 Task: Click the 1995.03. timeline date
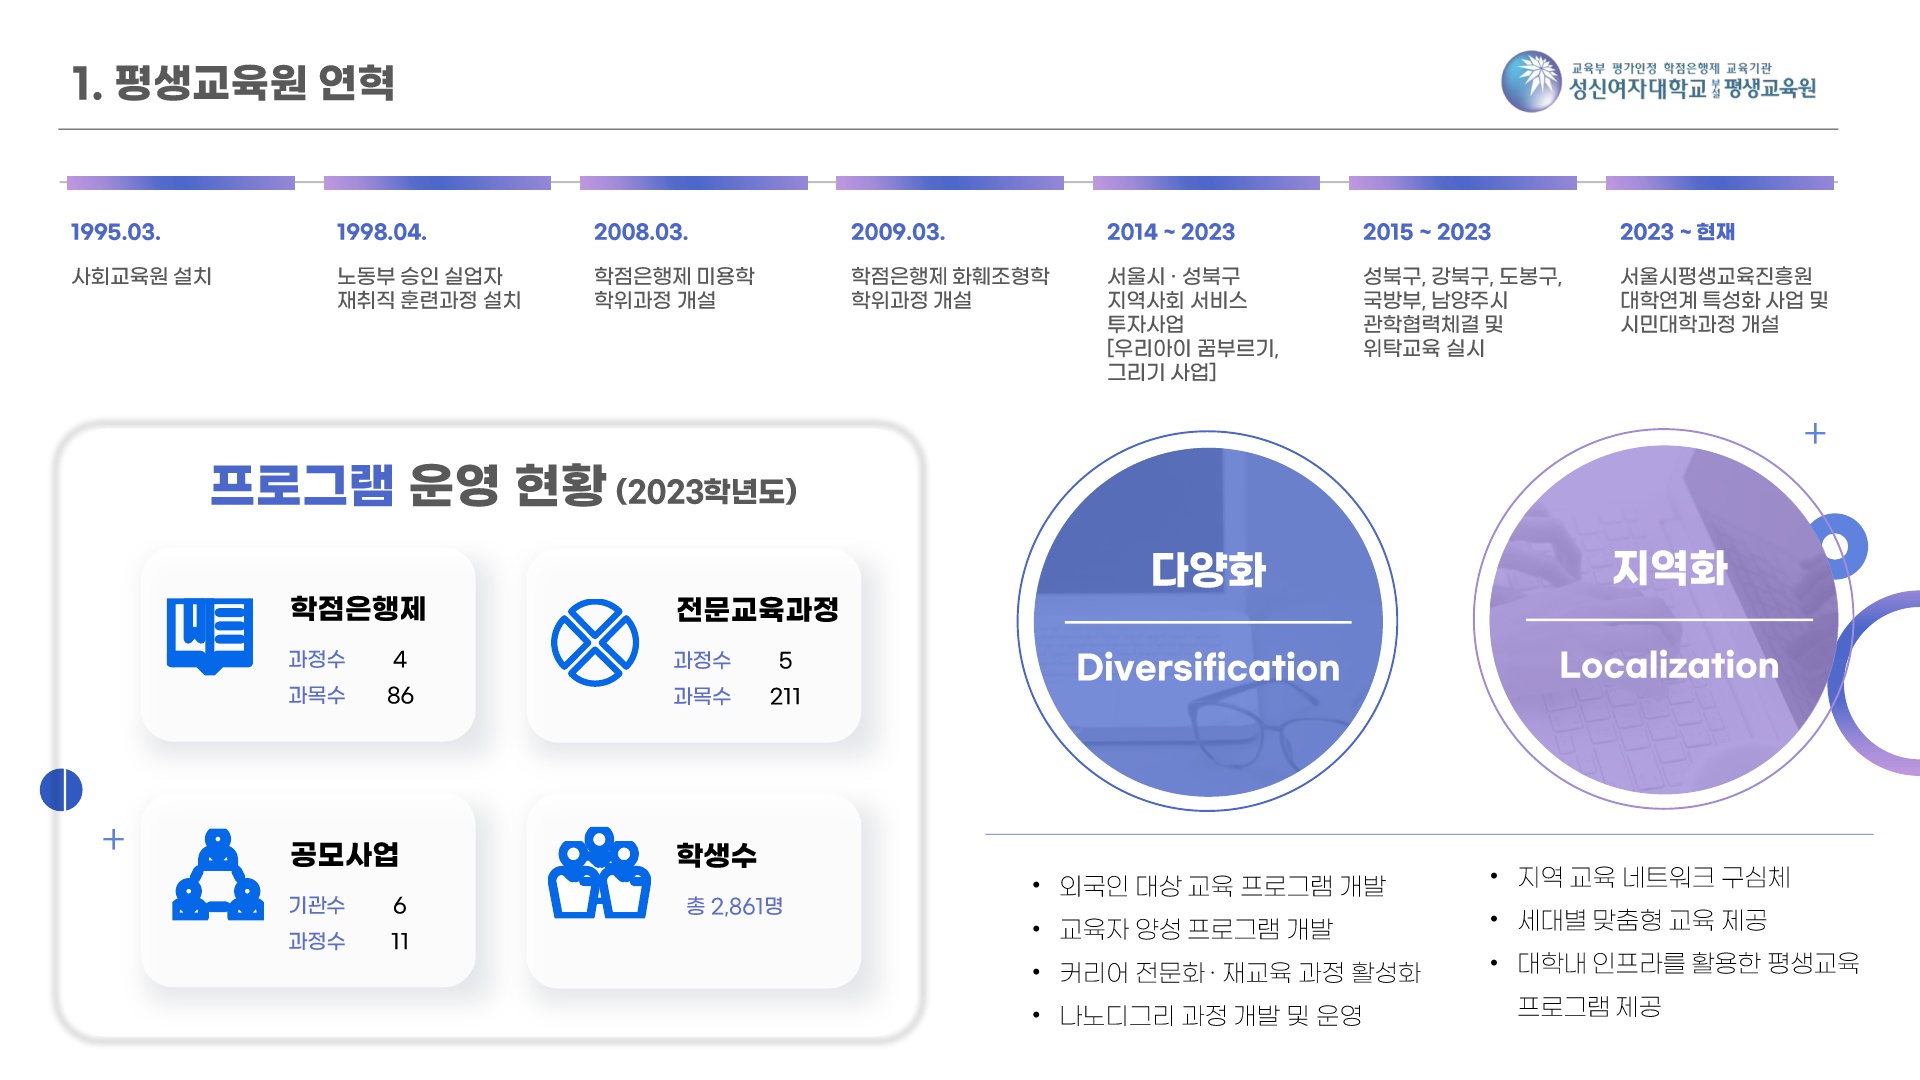(116, 232)
